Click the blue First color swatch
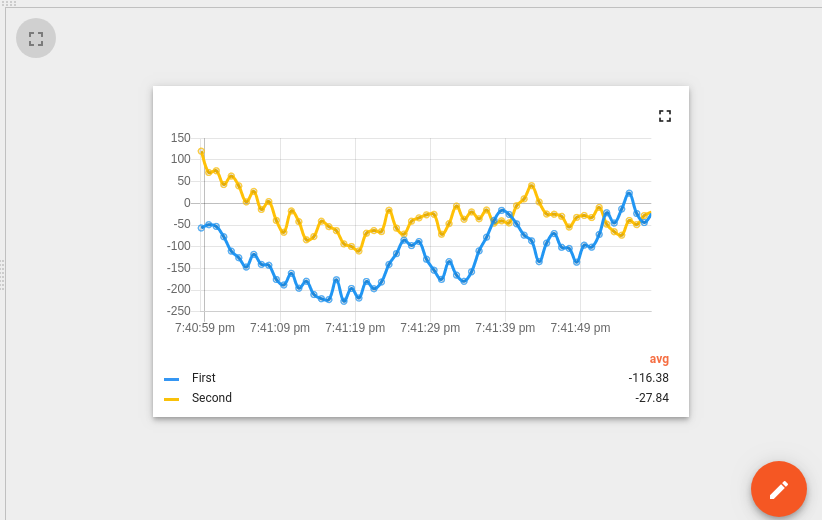This screenshot has width=822, height=520. click(x=171, y=379)
